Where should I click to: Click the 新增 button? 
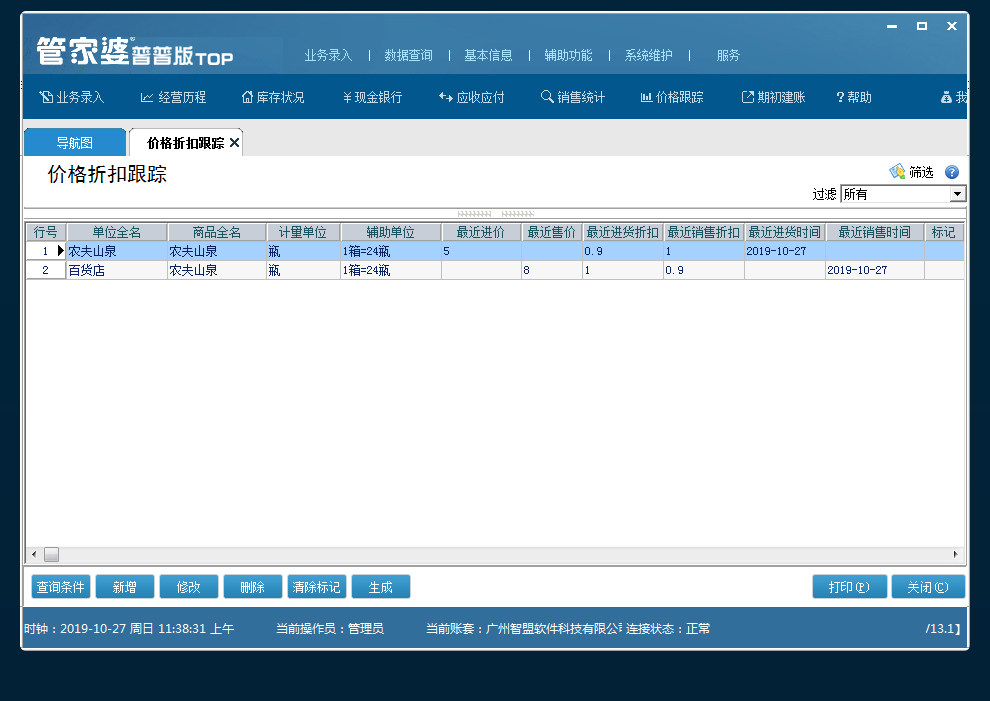coord(124,587)
